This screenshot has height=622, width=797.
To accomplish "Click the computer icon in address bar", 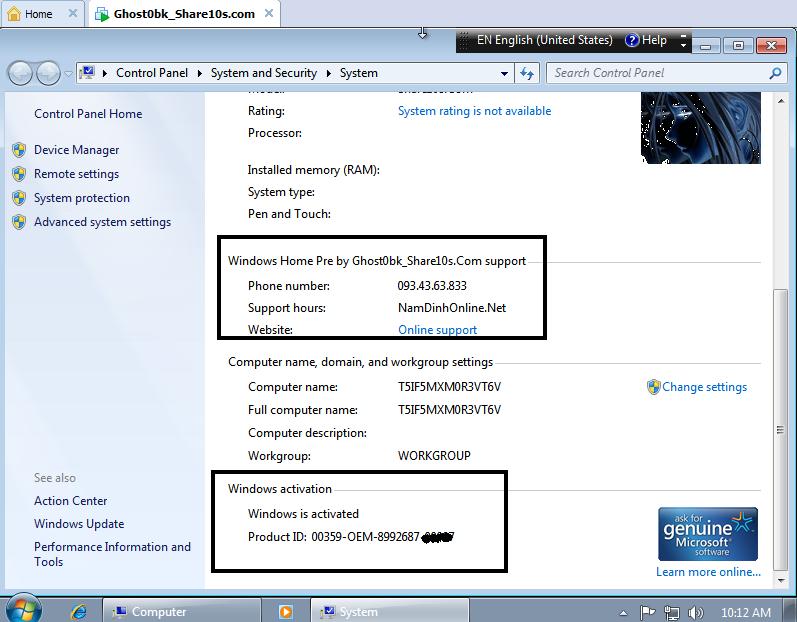I will click(x=87, y=73).
